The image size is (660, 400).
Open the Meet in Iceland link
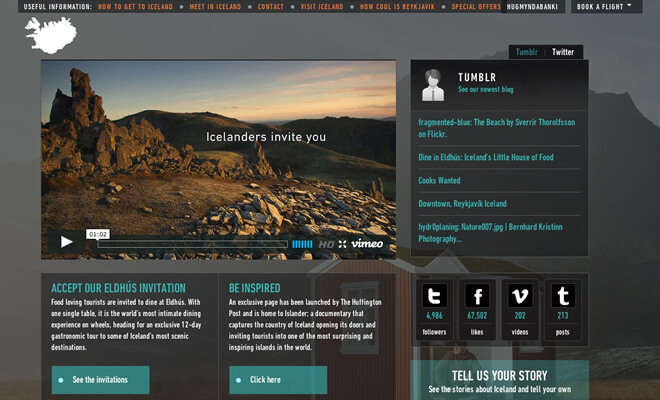click(x=215, y=7)
